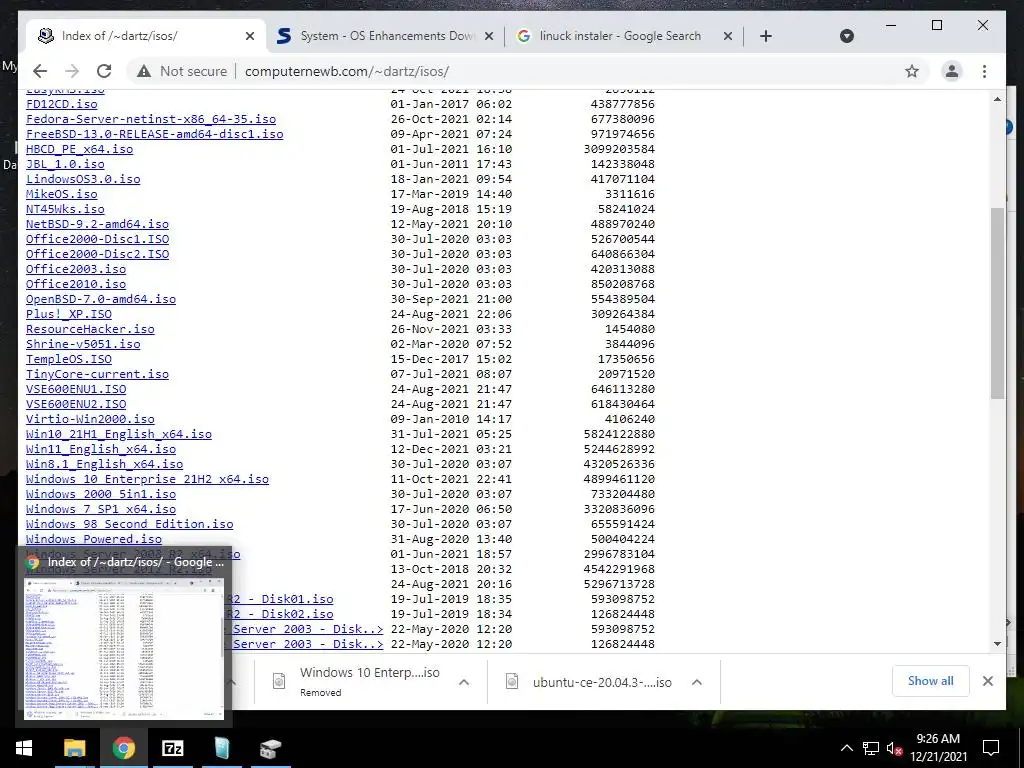1024x768 pixels.
Task: Open Win11_English_x64.iso link
Action: (101, 449)
